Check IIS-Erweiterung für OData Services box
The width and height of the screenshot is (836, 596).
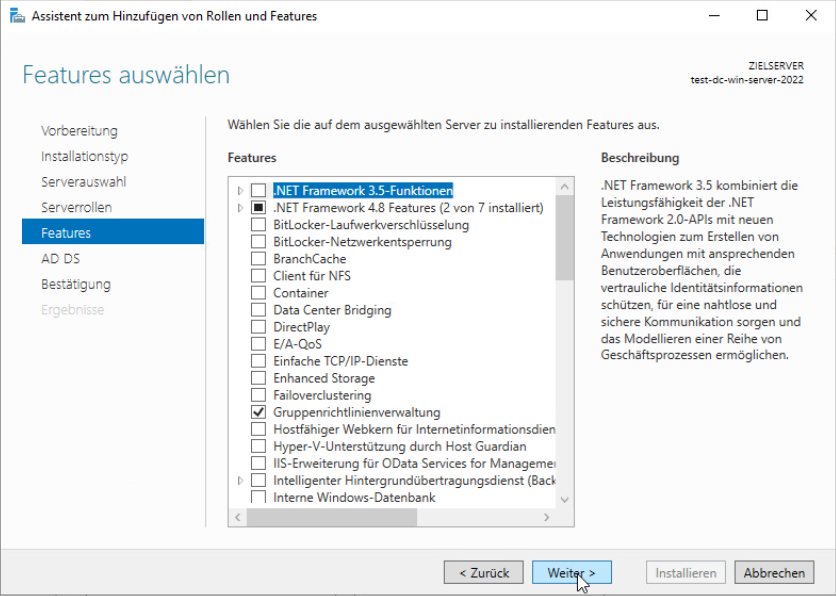pyautogui.click(x=259, y=463)
